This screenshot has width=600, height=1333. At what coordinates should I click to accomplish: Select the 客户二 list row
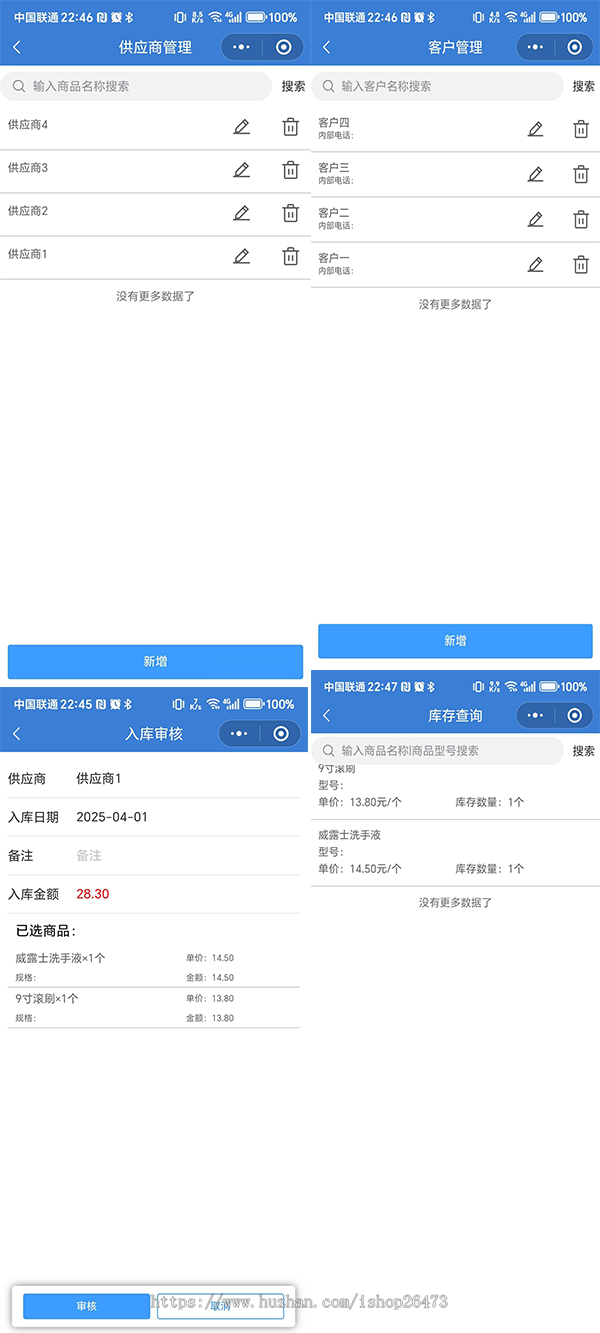(455, 219)
